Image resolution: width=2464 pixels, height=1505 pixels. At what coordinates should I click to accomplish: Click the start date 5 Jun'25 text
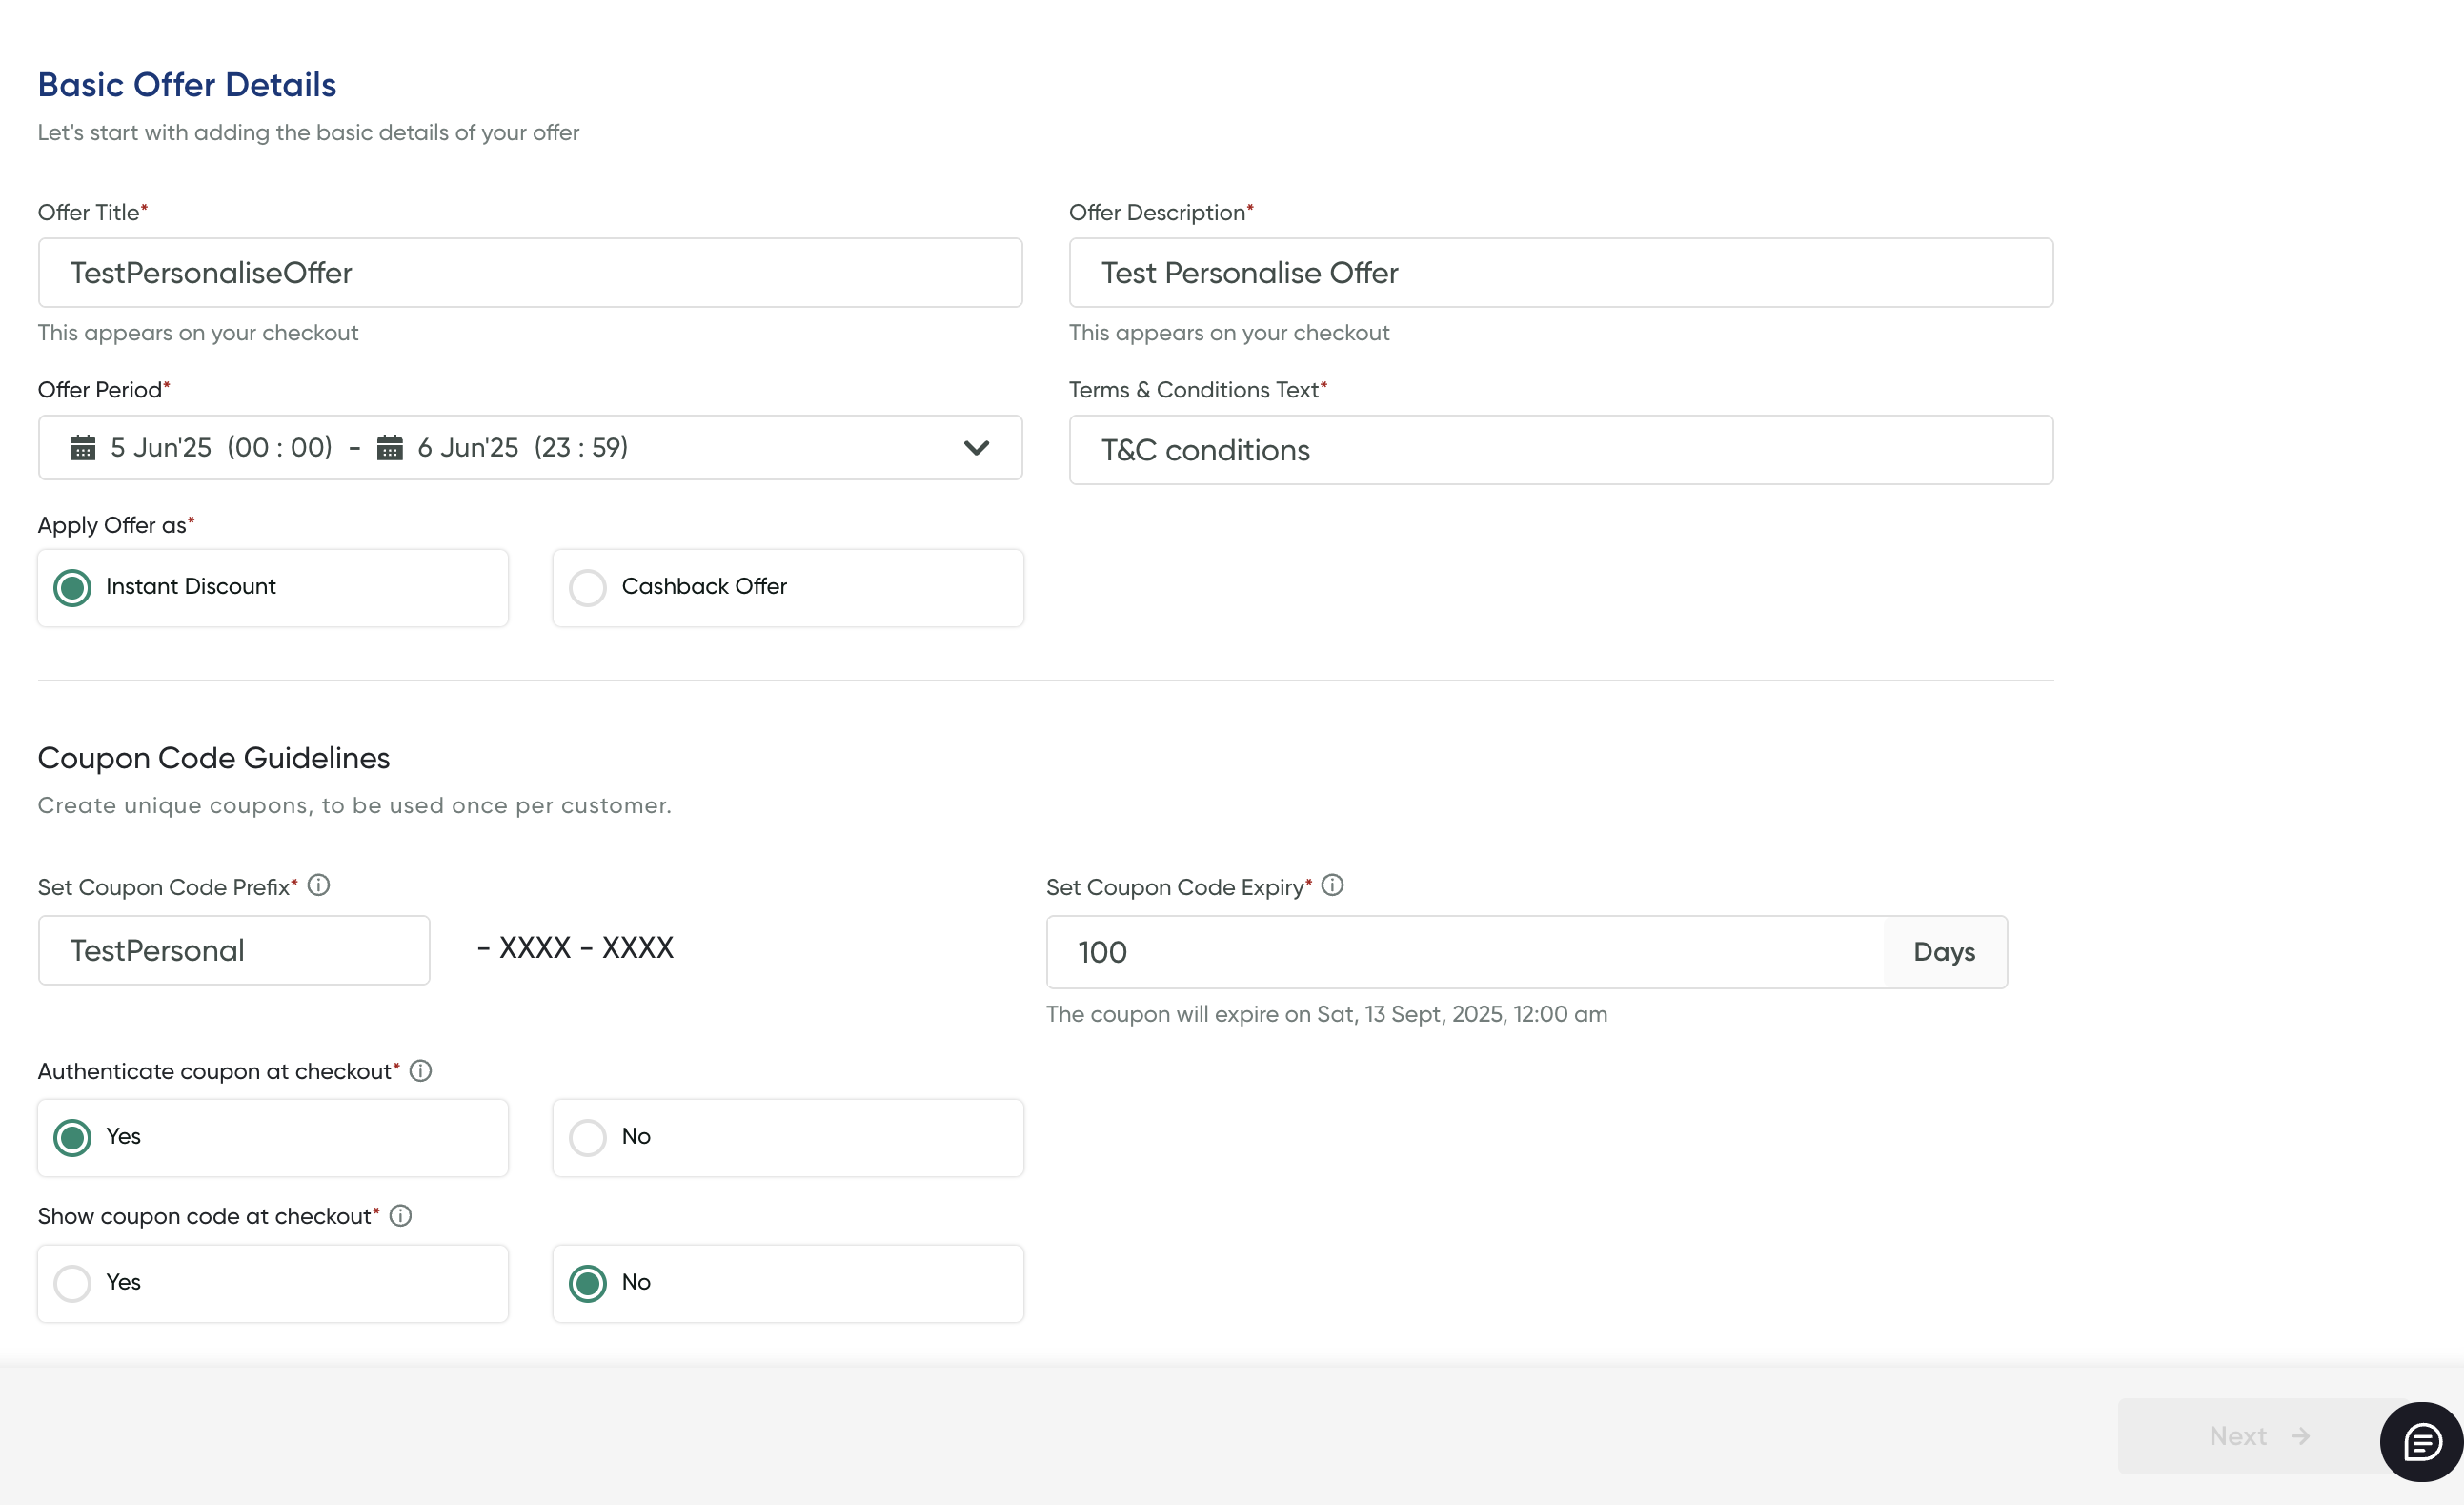161,447
